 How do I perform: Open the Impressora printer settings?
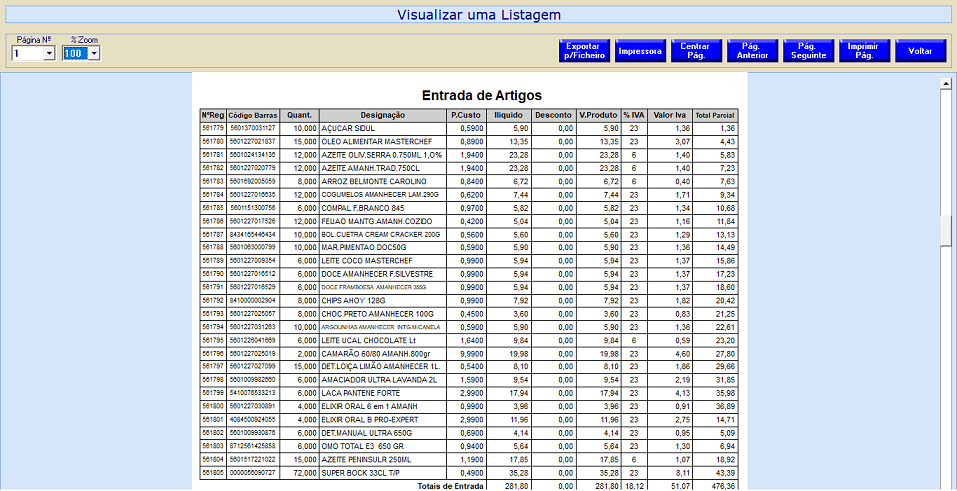[x=640, y=51]
